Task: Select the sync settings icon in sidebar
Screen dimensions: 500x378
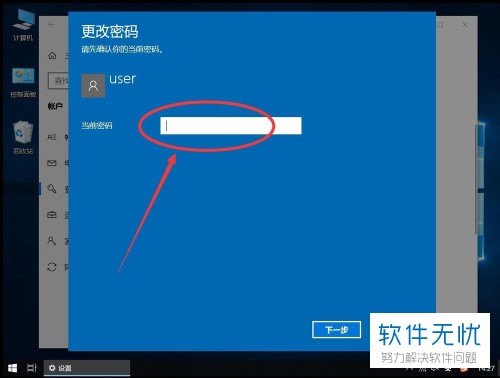Action: [52, 267]
